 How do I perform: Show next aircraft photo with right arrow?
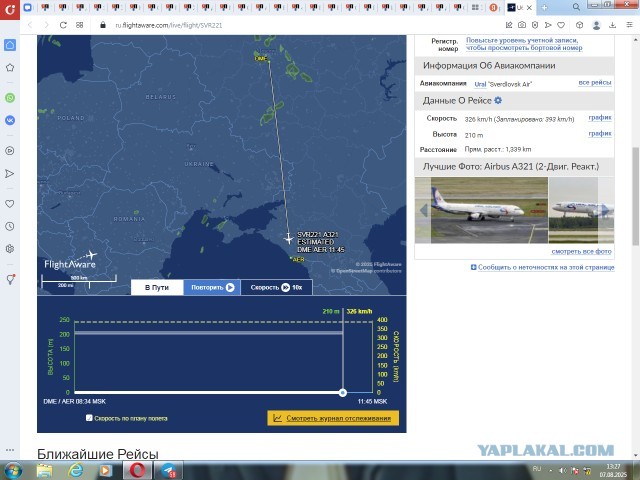point(606,210)
